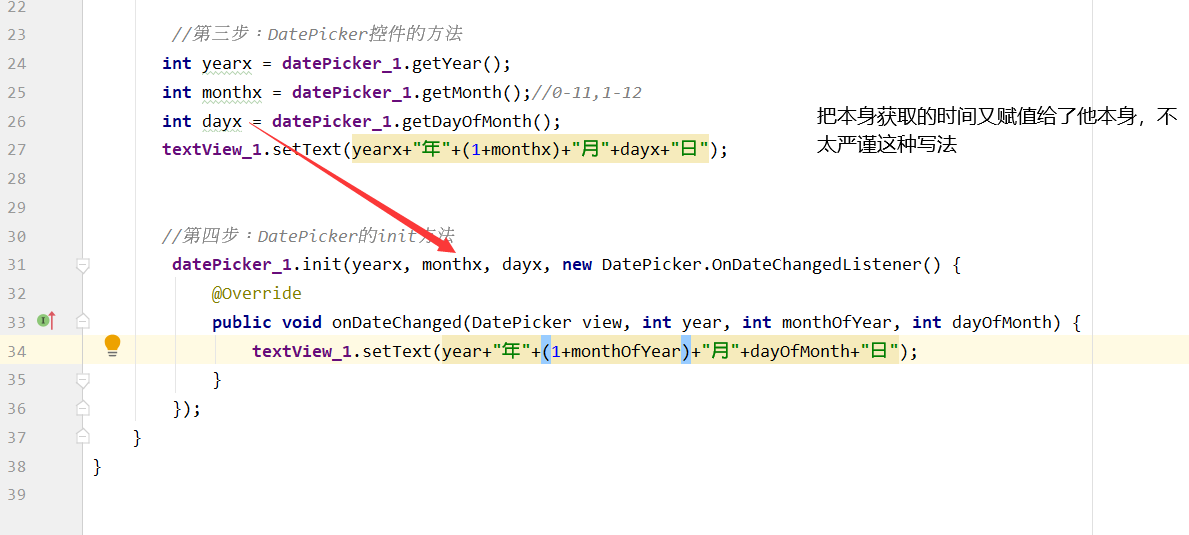The width and height of the screenshot is (1189, 535).
Task: Click the "});" closing on line 36
Action: point(187,408)
